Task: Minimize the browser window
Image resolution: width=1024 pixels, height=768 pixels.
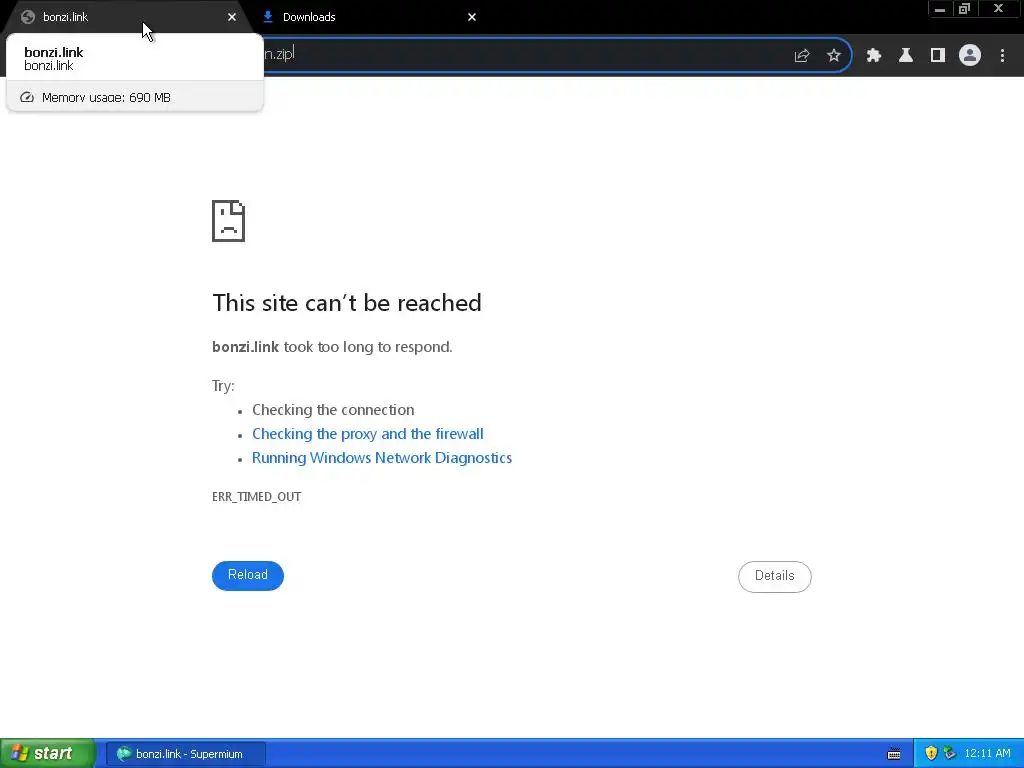Action: click(x=940, y=9)
